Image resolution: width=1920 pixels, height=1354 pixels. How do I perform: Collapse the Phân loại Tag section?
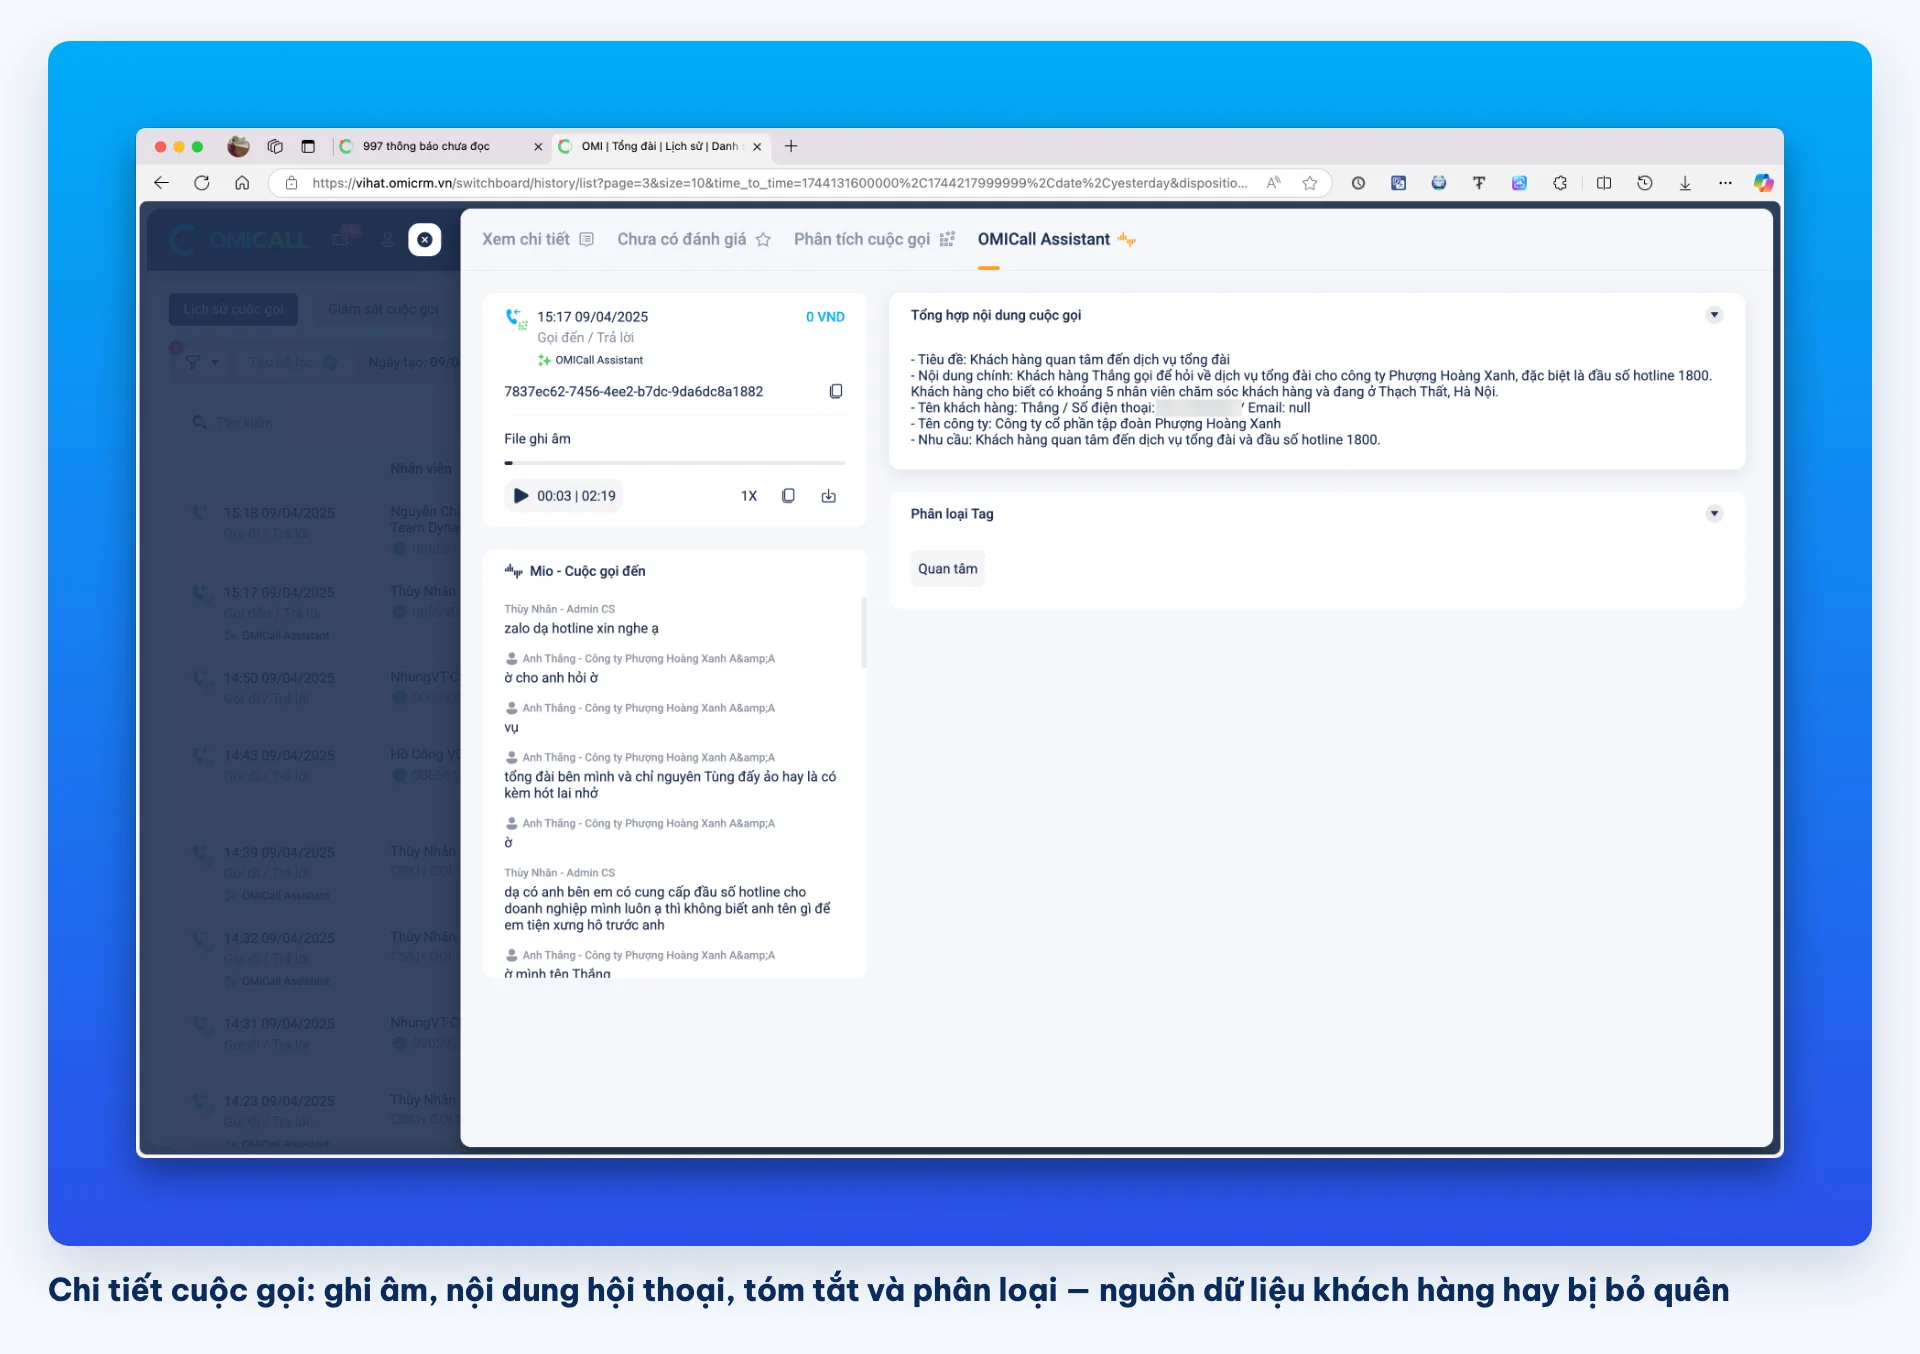point(1714,514)
